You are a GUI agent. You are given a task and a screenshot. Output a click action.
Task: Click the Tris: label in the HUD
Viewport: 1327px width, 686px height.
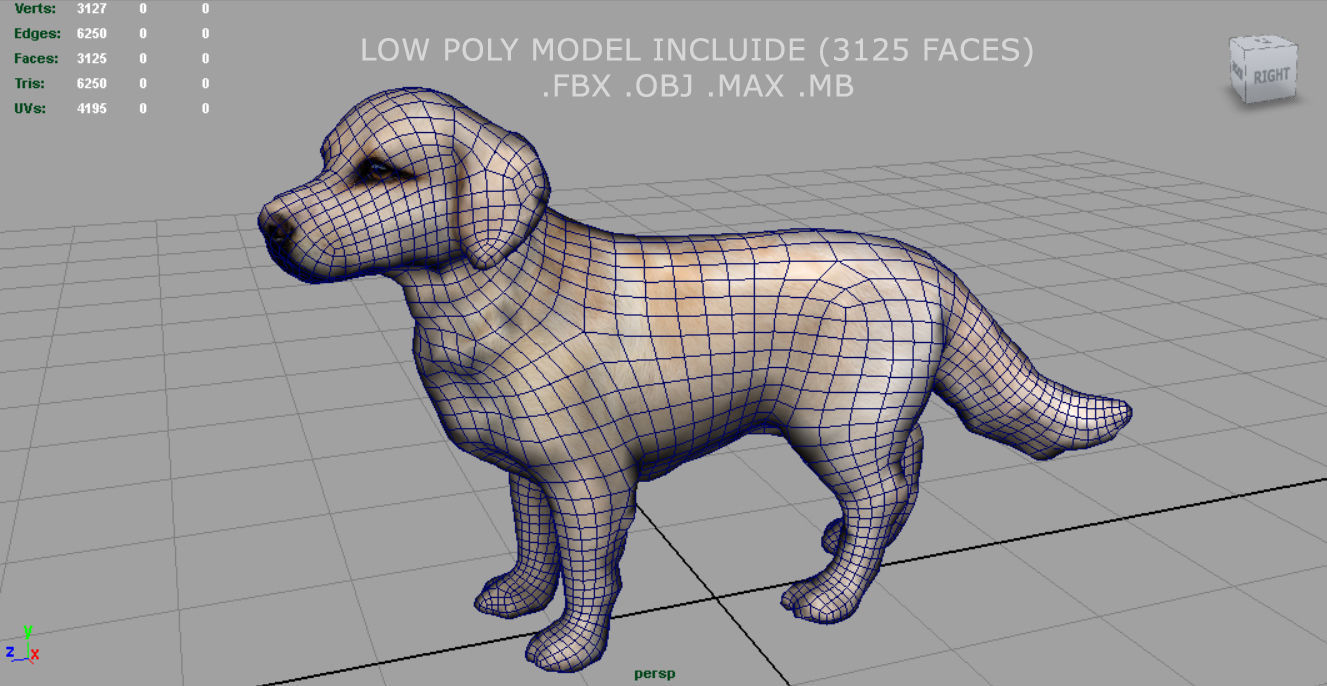[x=32, y=84]
